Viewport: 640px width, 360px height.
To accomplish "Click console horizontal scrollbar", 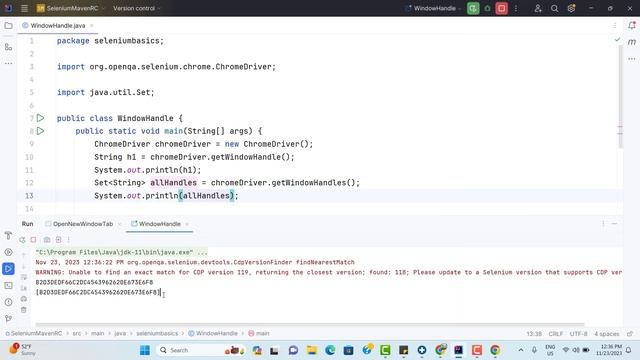I will [x=309, y=325].
